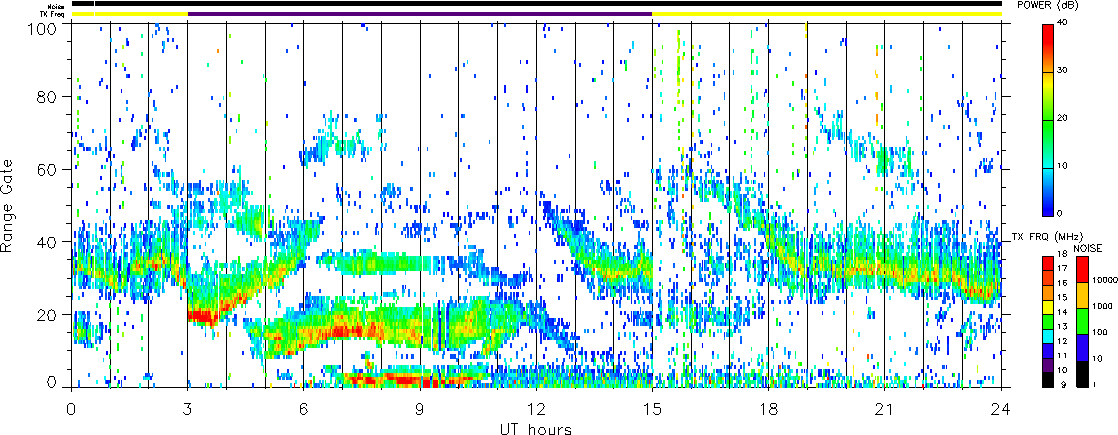Viewport: 1118px width, 435px height.
Task: Click the '14' value on the TX FRQ scale
Action: 1060,313
